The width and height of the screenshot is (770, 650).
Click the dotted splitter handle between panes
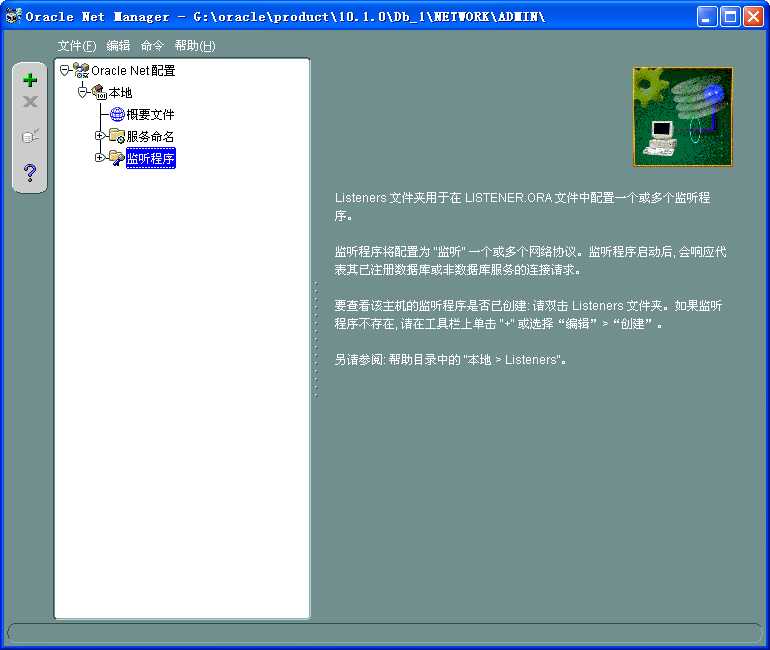coord(316,339)
